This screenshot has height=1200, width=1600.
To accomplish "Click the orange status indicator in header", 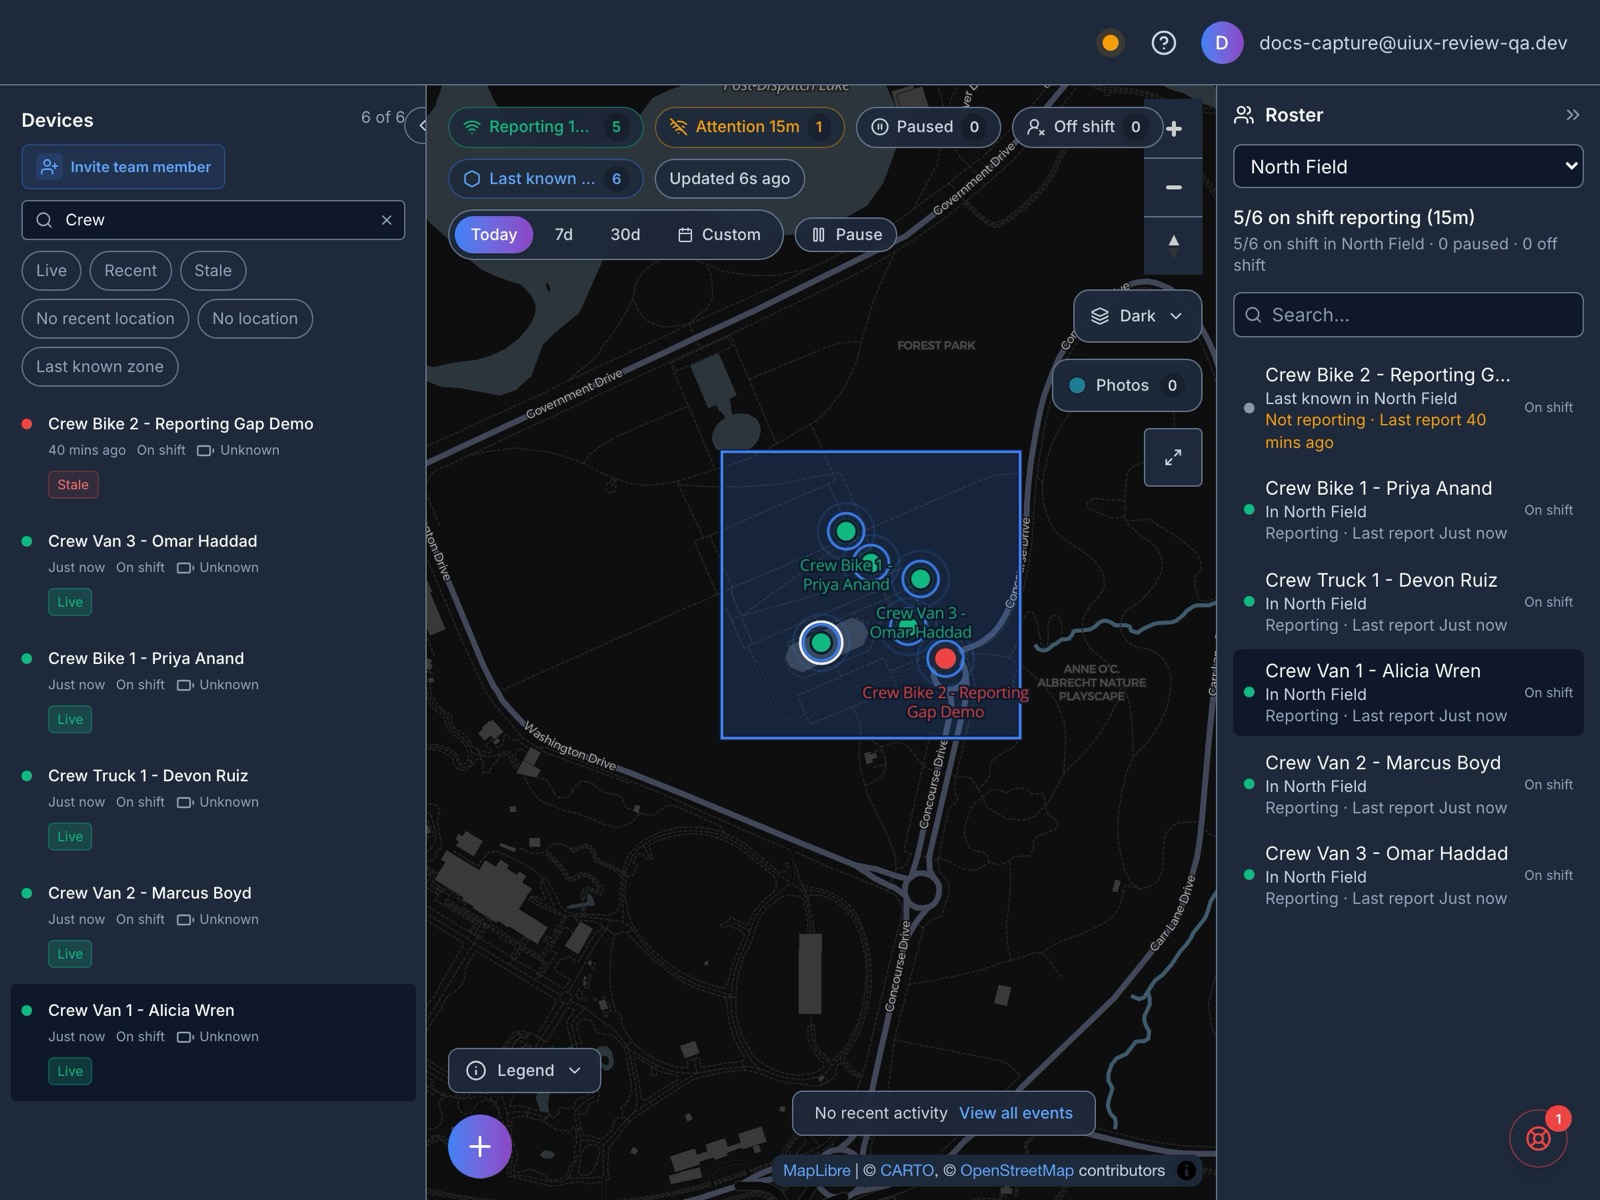I will click(x=1110, y=43).
